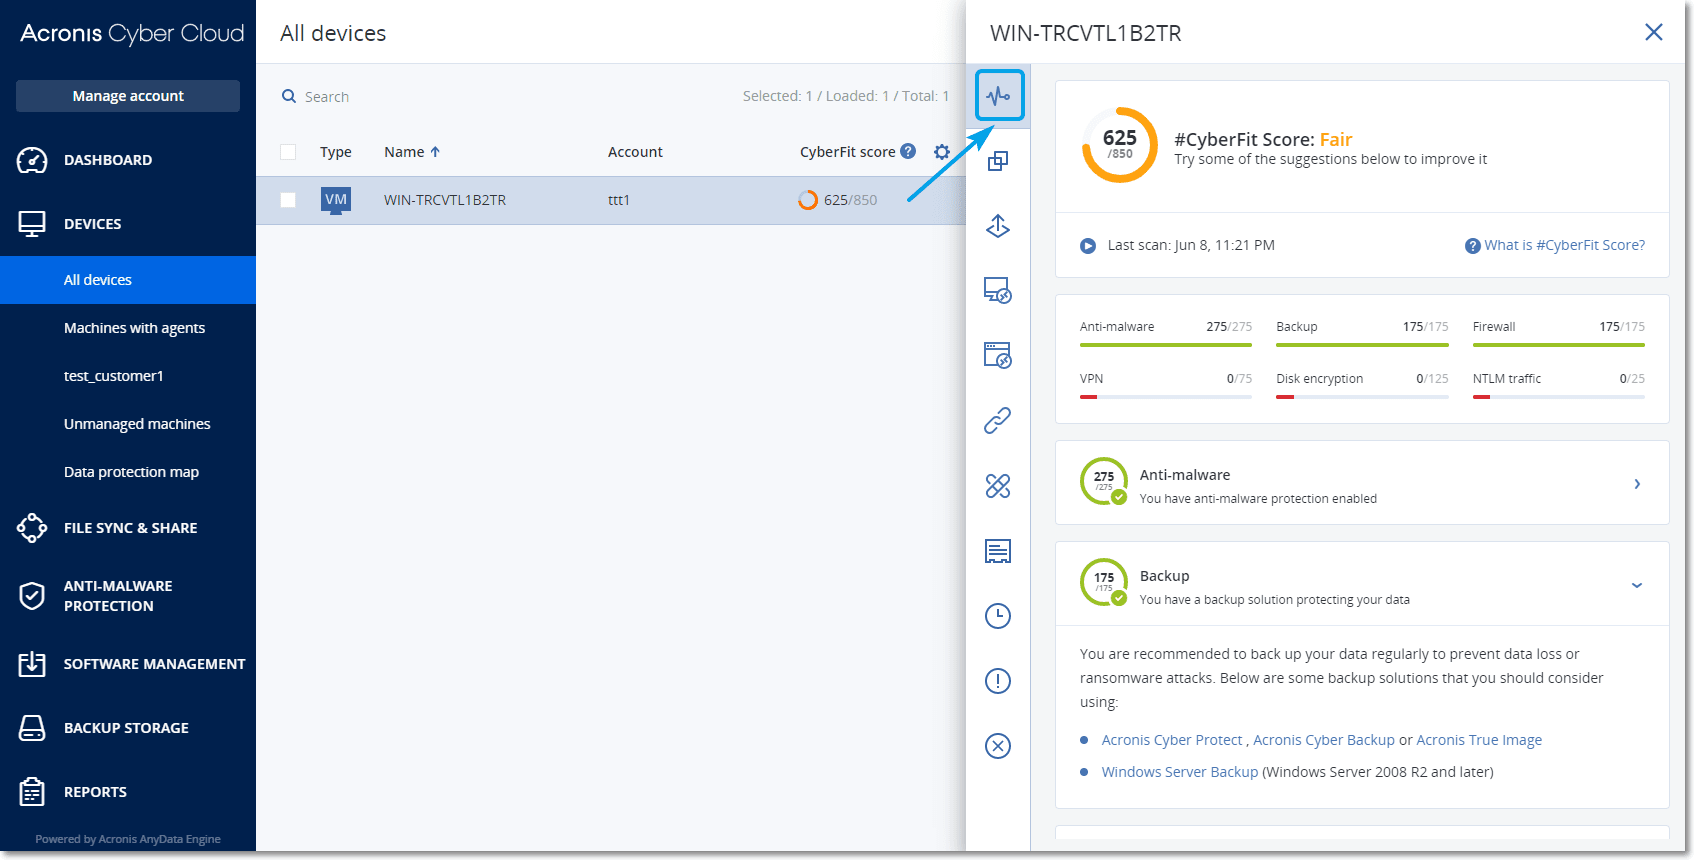Open Backup Storage section
Viewport: 1694px width, 860px height.
click(128, 728)
